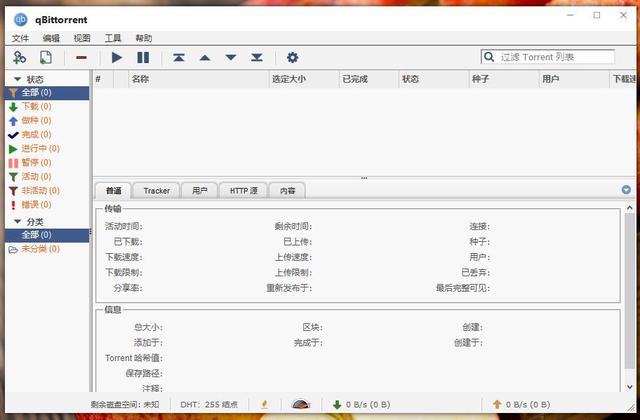Click the download speed status button
This screenshot has height=420, width=640.
(361, 404)
